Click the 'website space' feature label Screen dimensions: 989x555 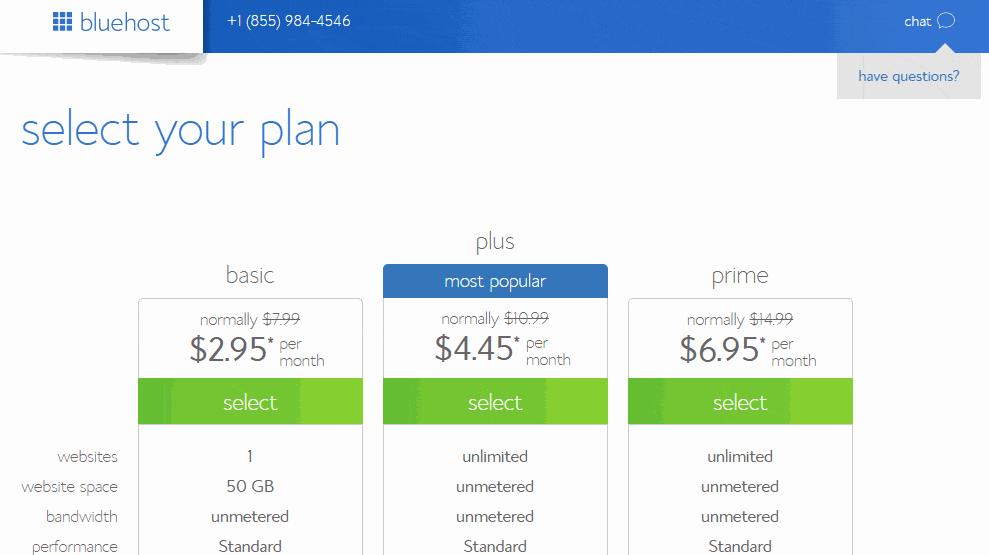coord(69,487)
